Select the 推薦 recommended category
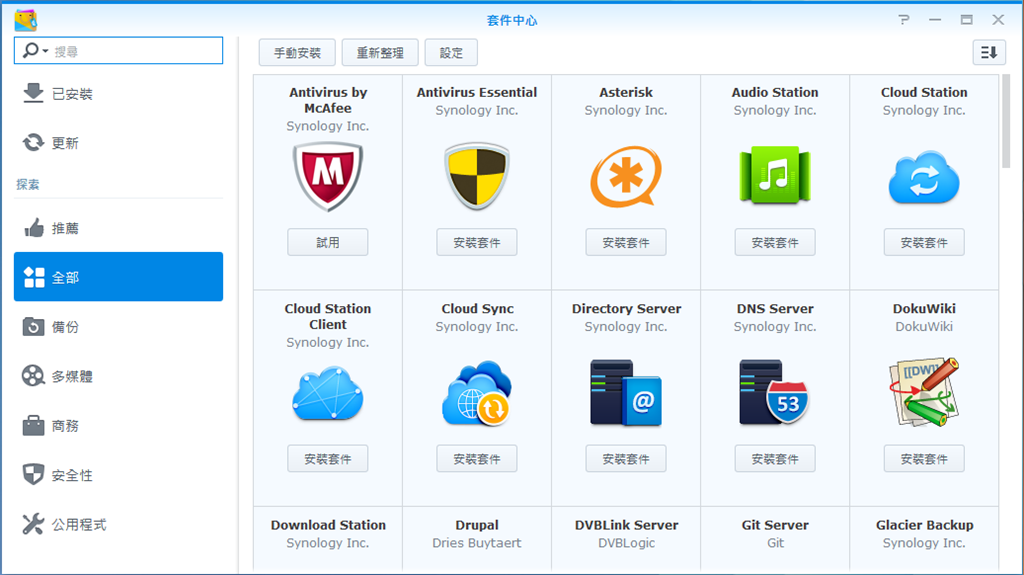This screenshot has width=1024, height=575. [x=118, y=228]
